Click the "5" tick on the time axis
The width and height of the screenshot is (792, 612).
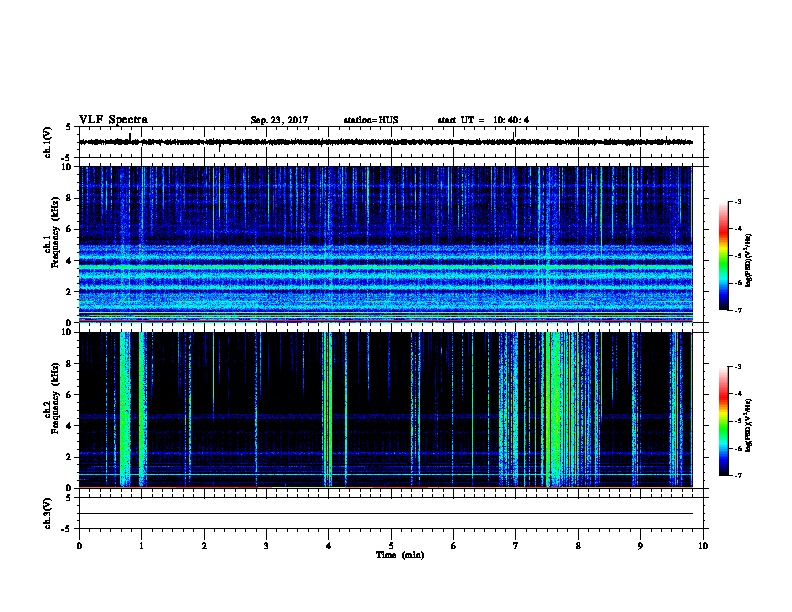pos(391,546)
